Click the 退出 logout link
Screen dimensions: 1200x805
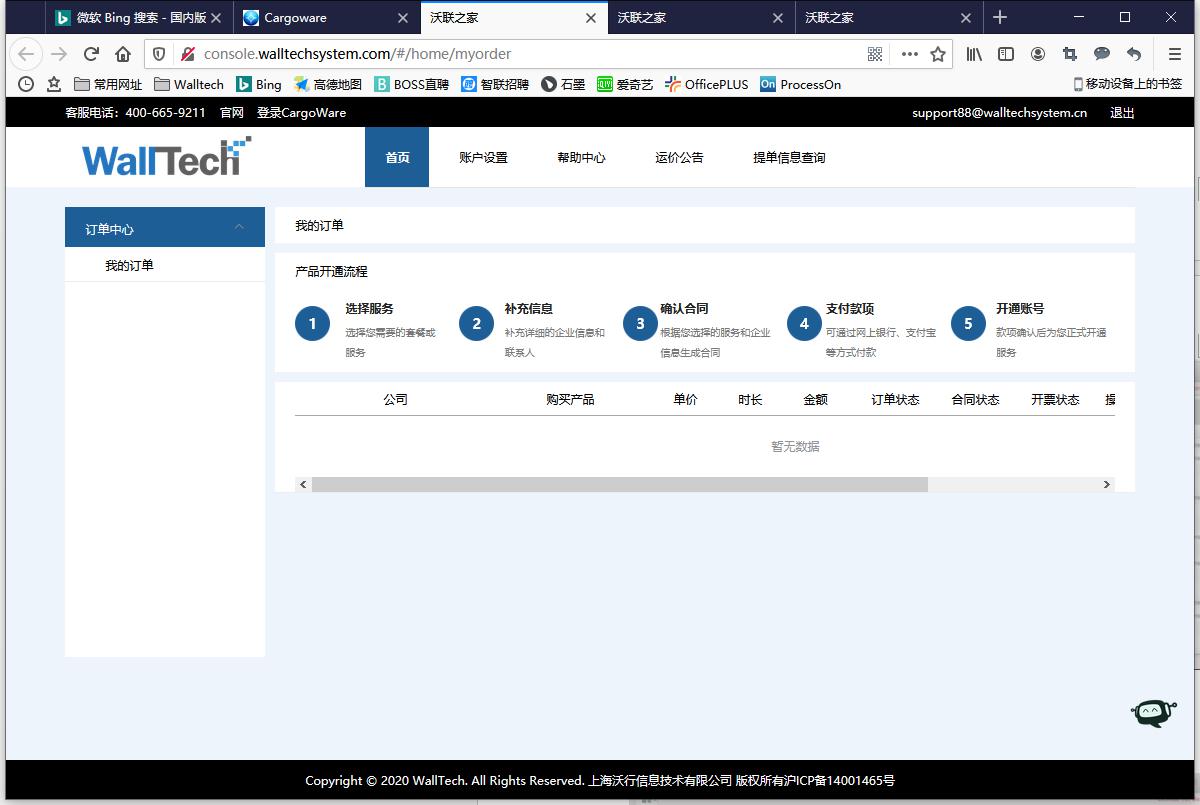point(1122,113)
